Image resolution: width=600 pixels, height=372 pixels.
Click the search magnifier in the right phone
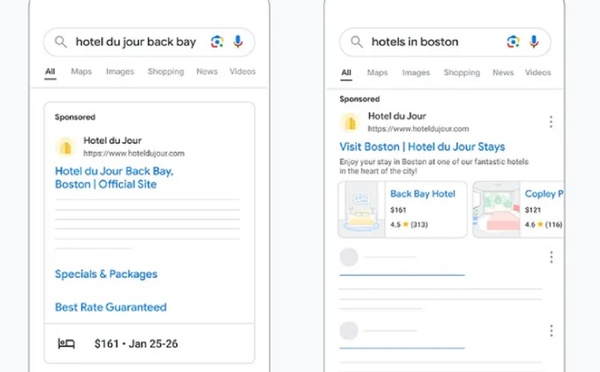pyautogui.click(x=357, y=41)
